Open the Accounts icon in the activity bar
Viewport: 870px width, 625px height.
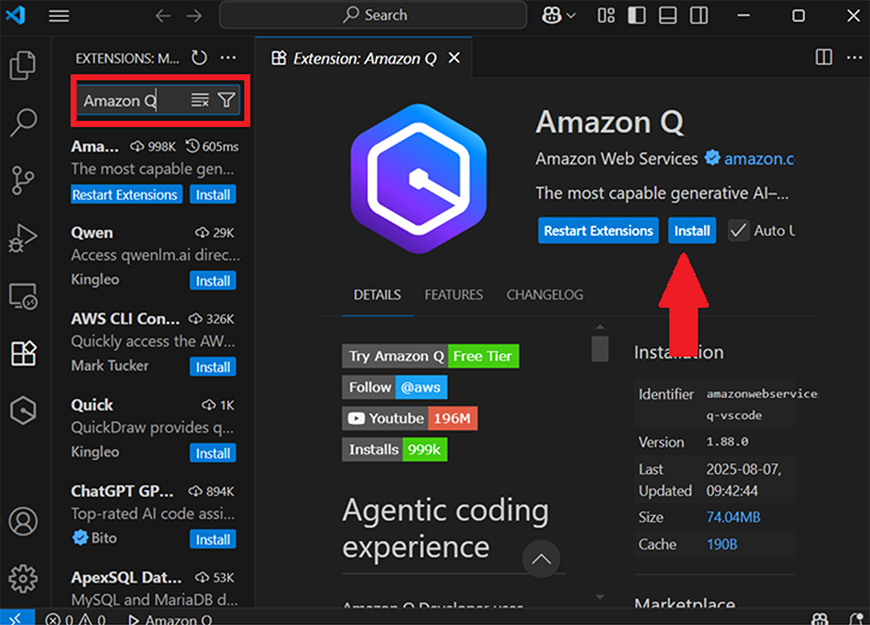click(x=25, y=521)
